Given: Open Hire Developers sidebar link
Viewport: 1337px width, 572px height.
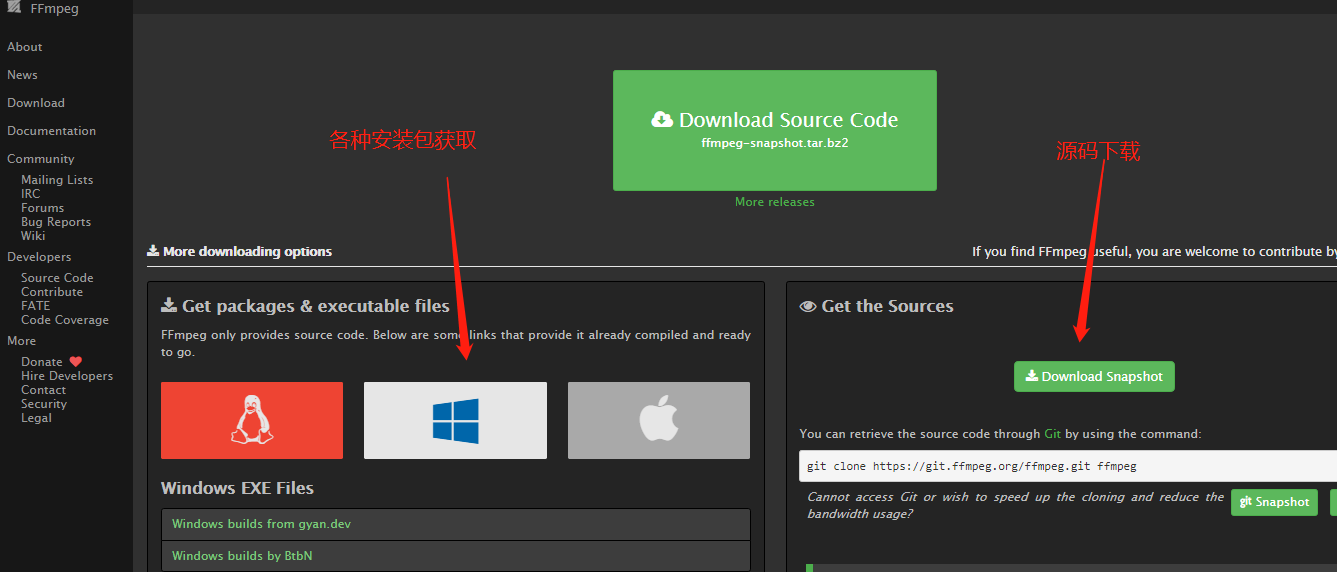Looking at the screenshot, I should (x=67, y=376).
